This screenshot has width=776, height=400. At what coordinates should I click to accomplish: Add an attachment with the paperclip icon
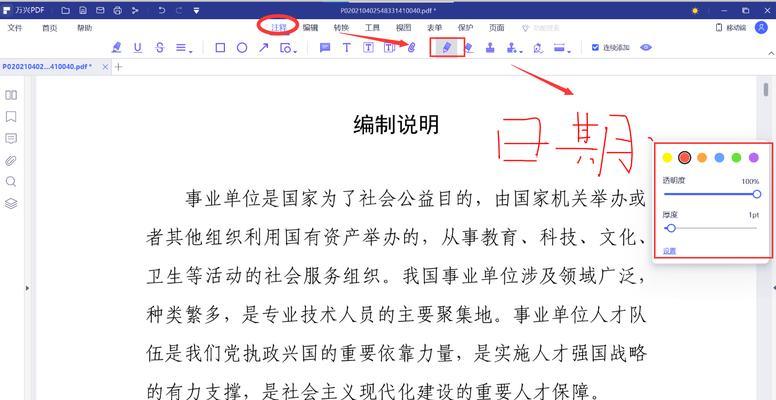click(x=412, y=48)
